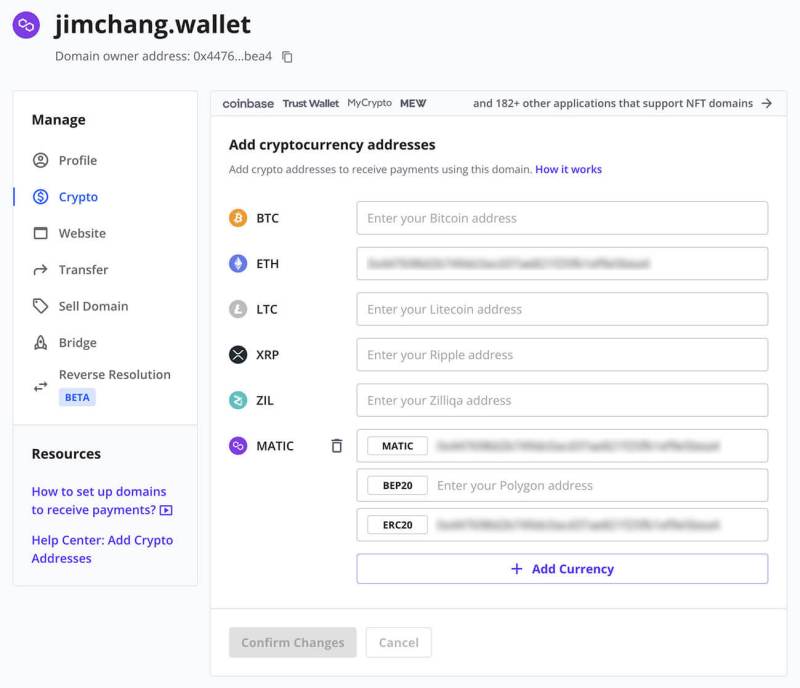Focus the Bitcoin address field
The width and height of the screenshot is (800, 688).
(562, 218)
